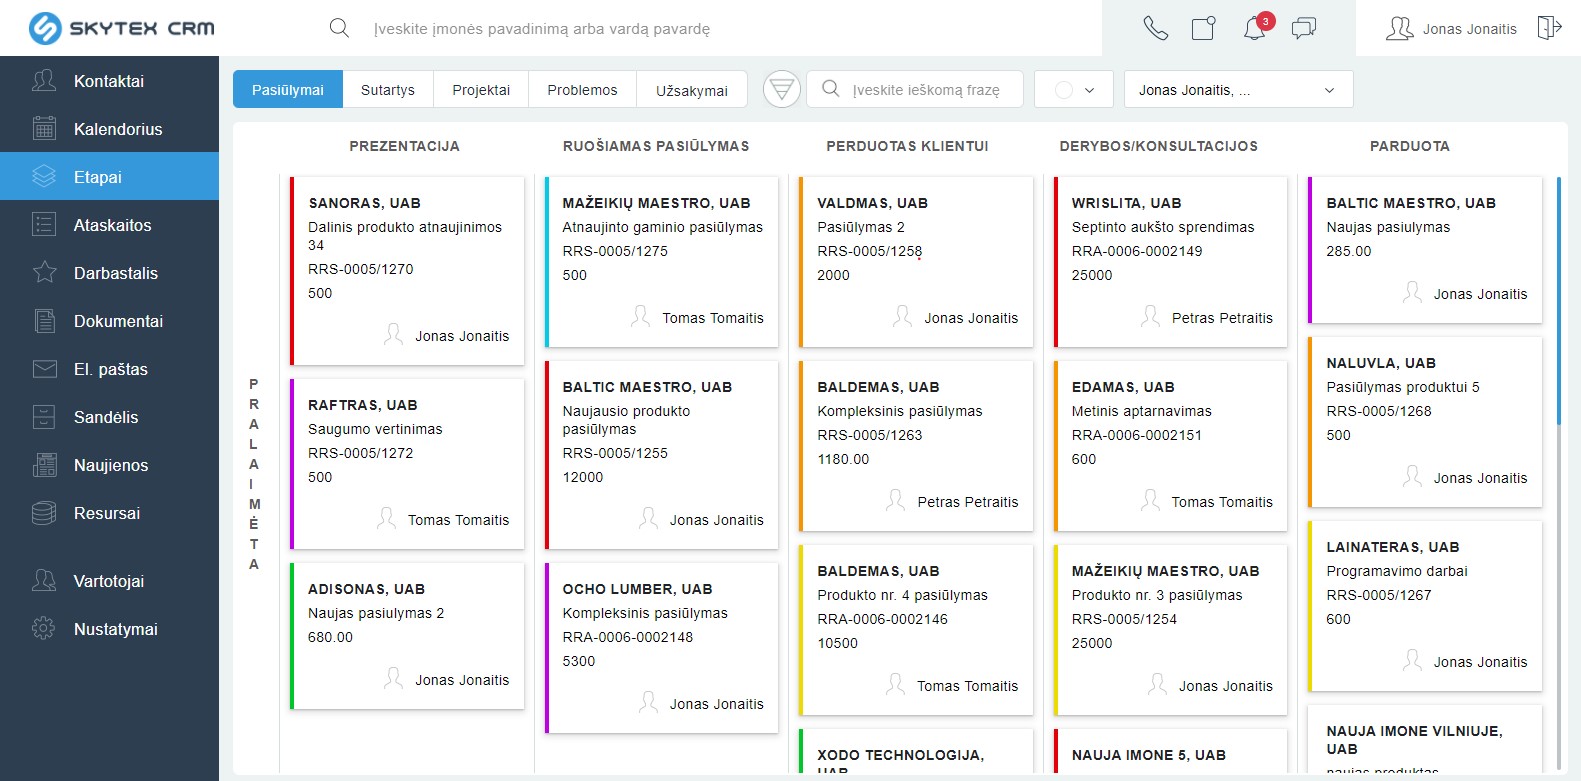
Task: Click the Darbastalis star icon
Action: point(44,272)
